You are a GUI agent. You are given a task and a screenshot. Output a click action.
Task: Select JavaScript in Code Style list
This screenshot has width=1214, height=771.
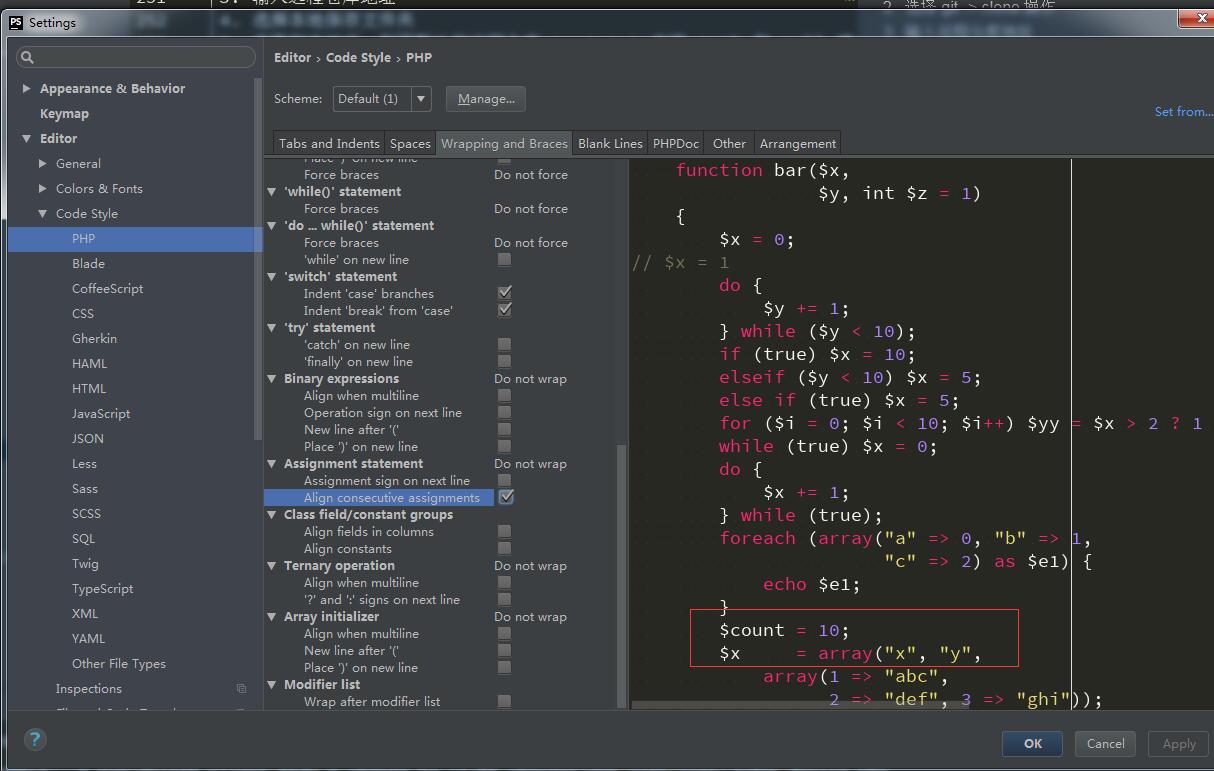(101, 414)
